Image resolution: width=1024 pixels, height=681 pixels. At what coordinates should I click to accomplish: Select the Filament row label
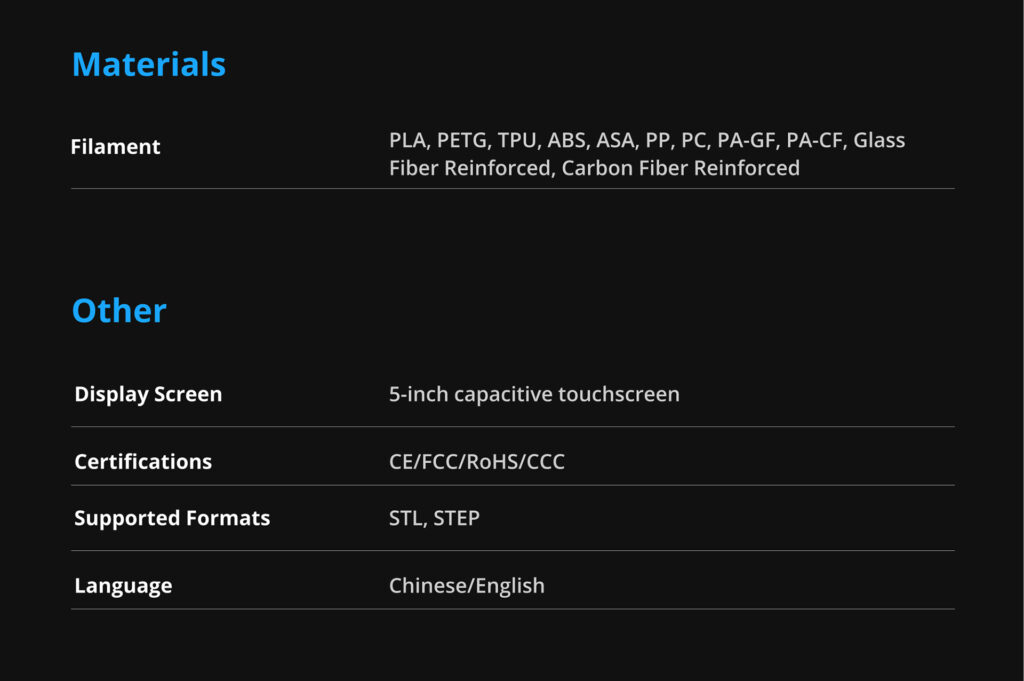(115, 147)
